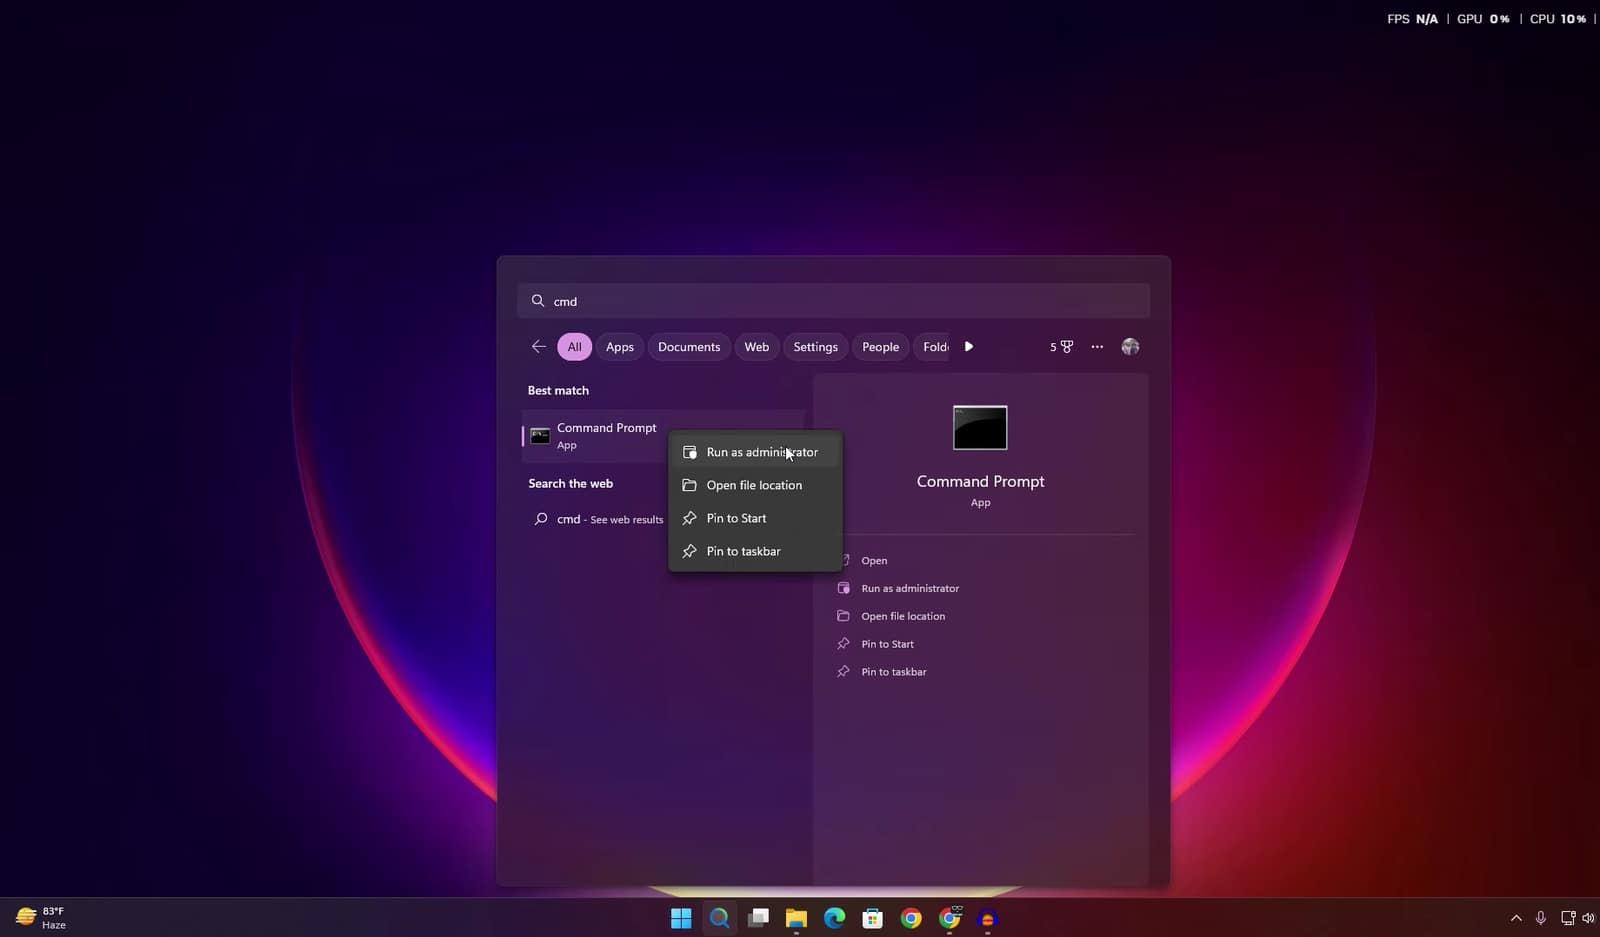Launch Google Chrome from the taskbar
Screen dimensions: 1600x937
(911, 918)
